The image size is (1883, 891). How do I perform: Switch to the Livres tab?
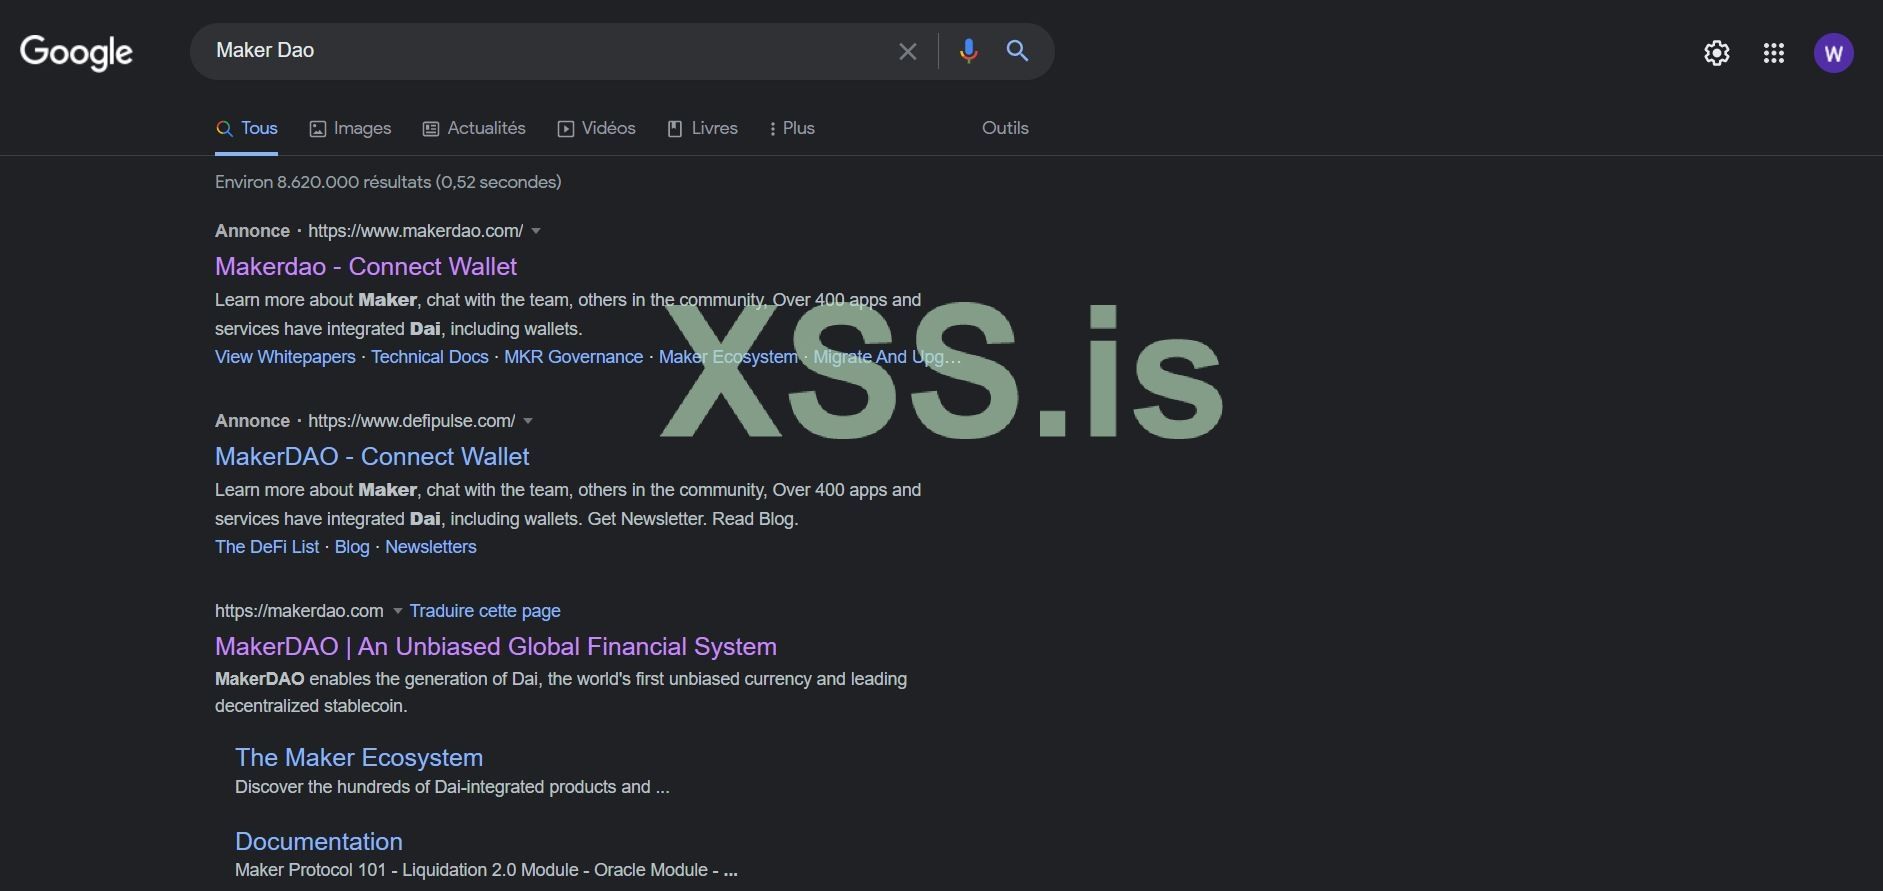pos(702,128)
